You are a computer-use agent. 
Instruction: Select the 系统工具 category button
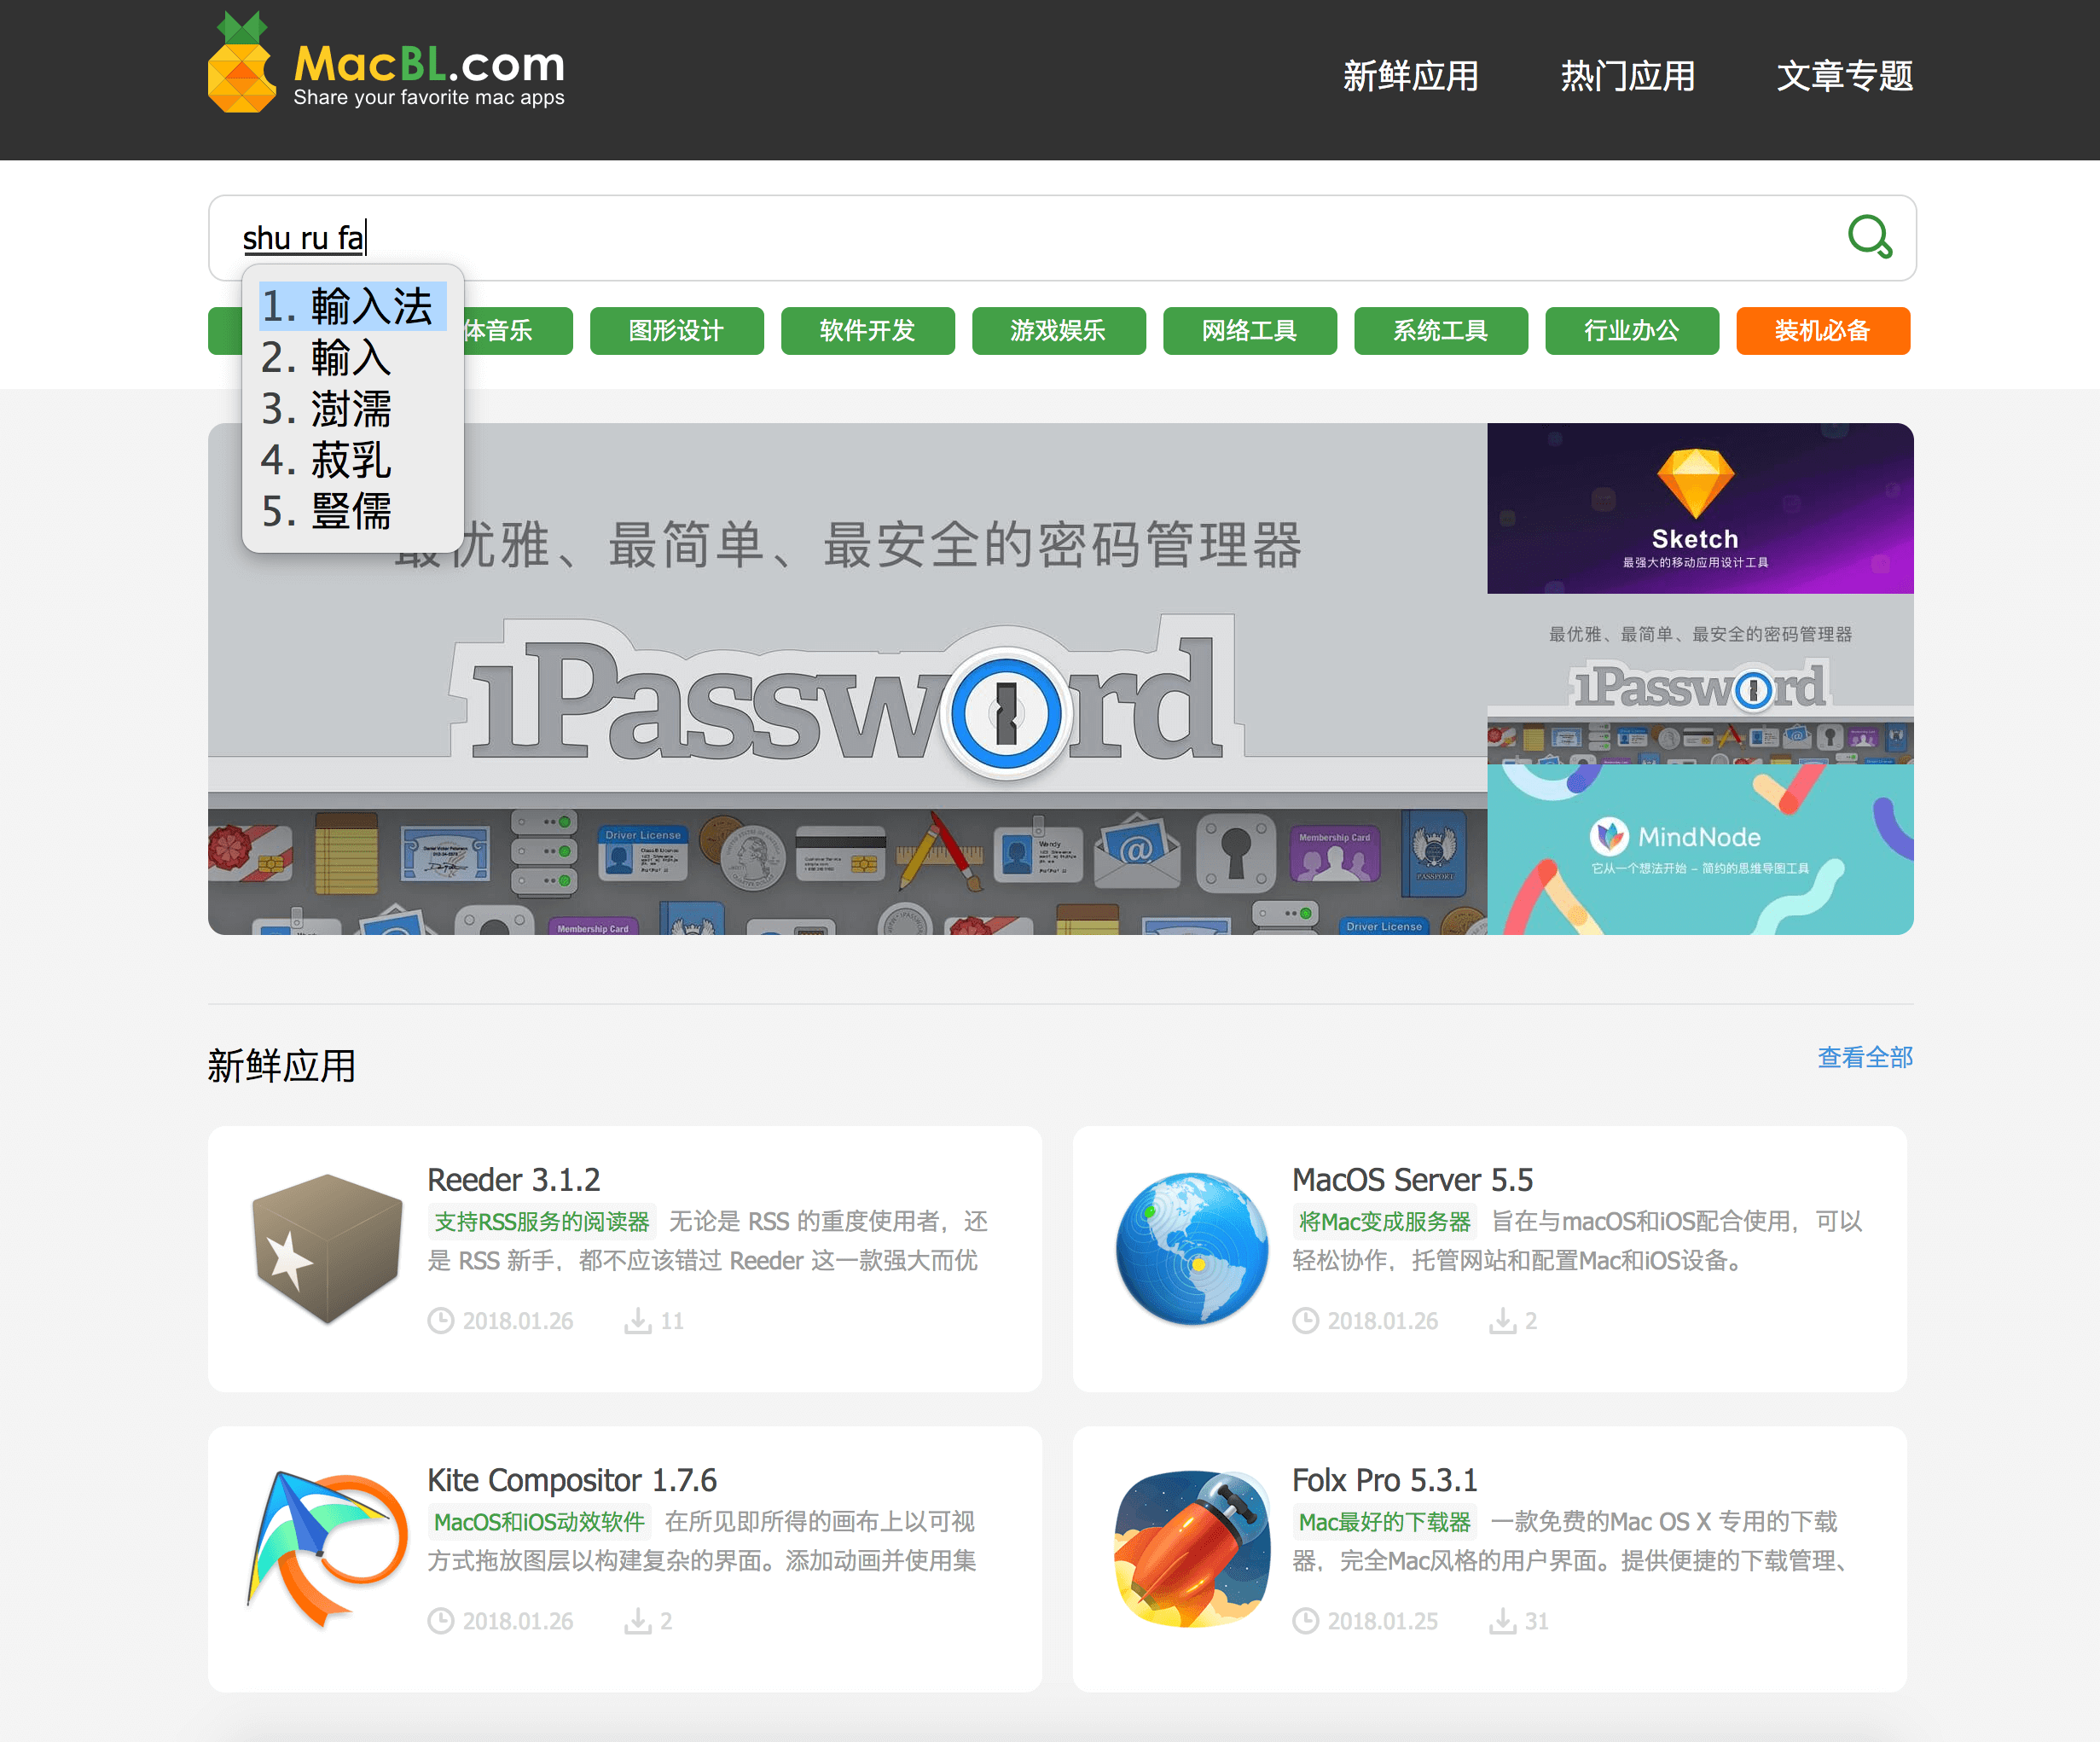(1441, 331)
